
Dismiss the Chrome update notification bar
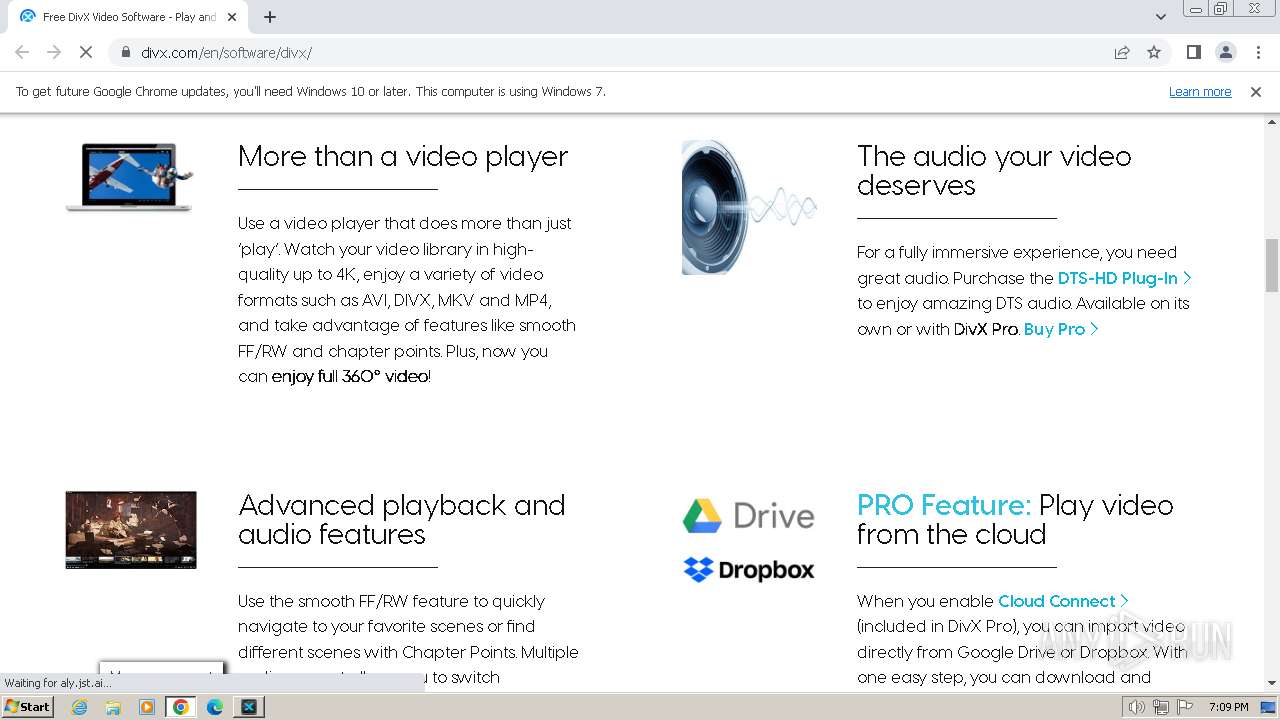pyautogui.click(x=1256, y=92)
